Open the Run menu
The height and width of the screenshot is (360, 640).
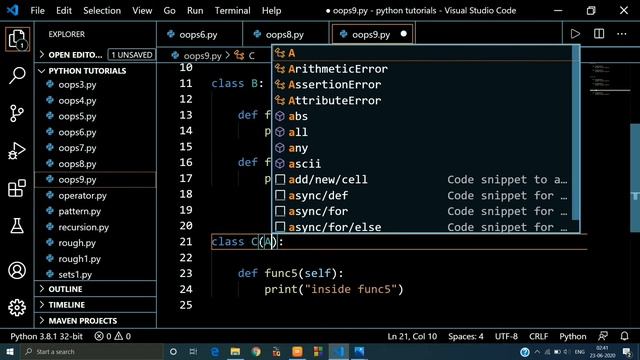point(195,11)
